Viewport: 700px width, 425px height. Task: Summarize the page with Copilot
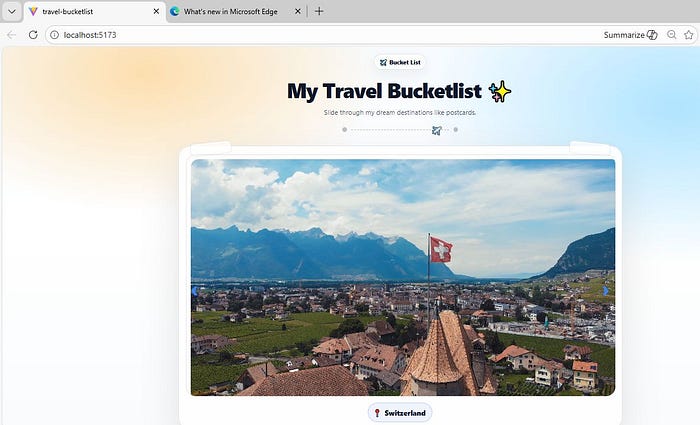pos(630,35)
